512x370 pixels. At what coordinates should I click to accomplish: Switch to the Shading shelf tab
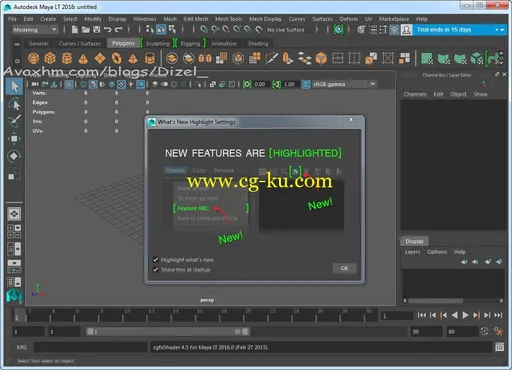point(258,43)
